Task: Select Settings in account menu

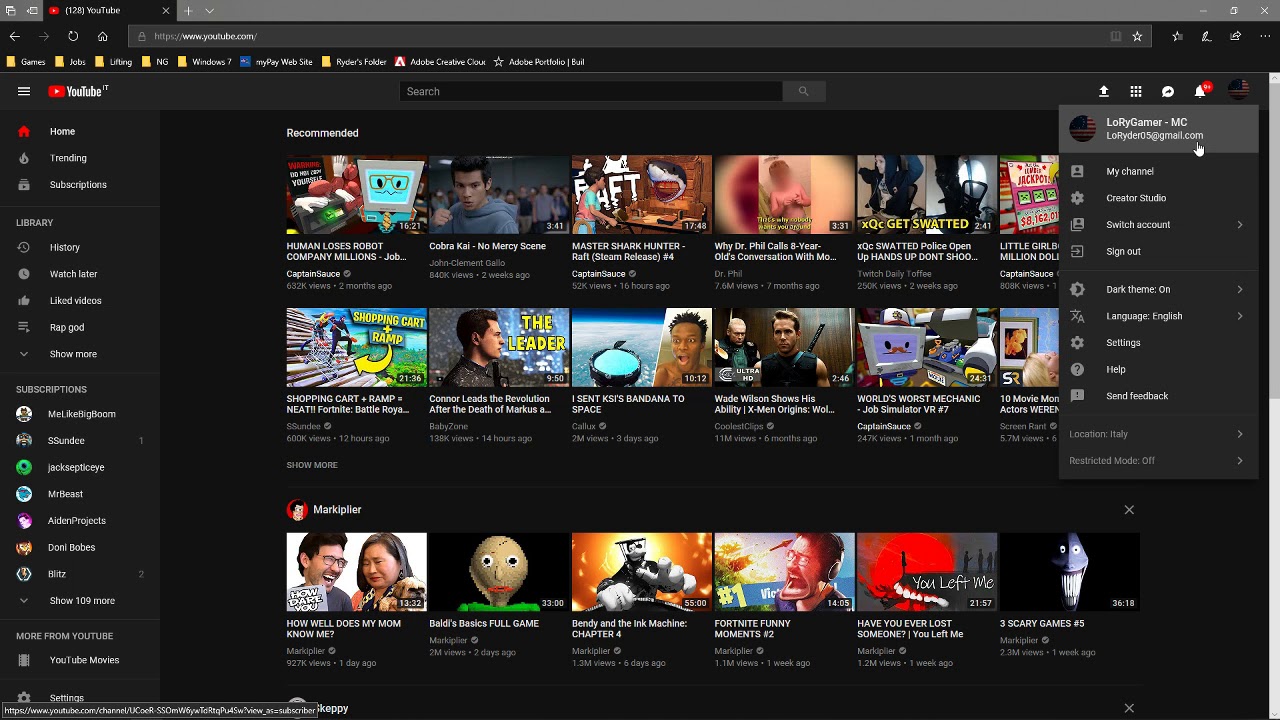Action: pos(1158,343)
